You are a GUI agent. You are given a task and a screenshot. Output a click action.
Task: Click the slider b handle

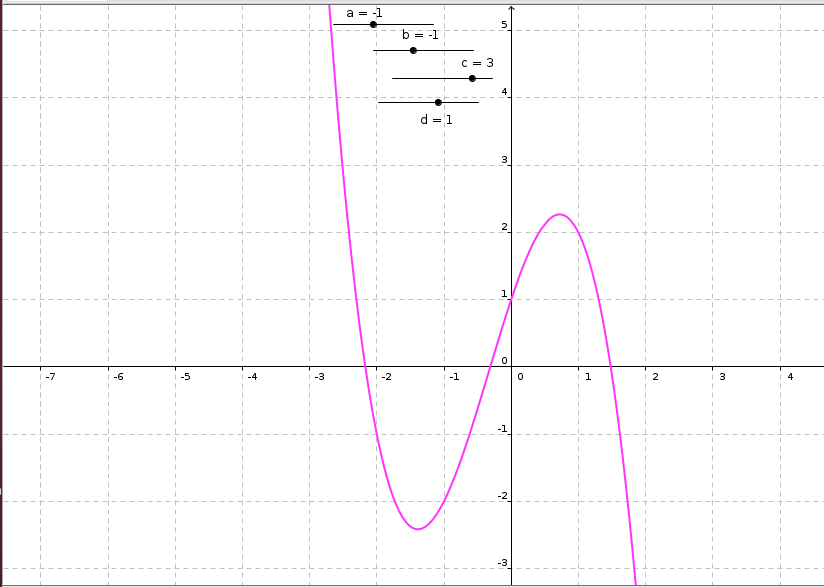tap(413, 50)
